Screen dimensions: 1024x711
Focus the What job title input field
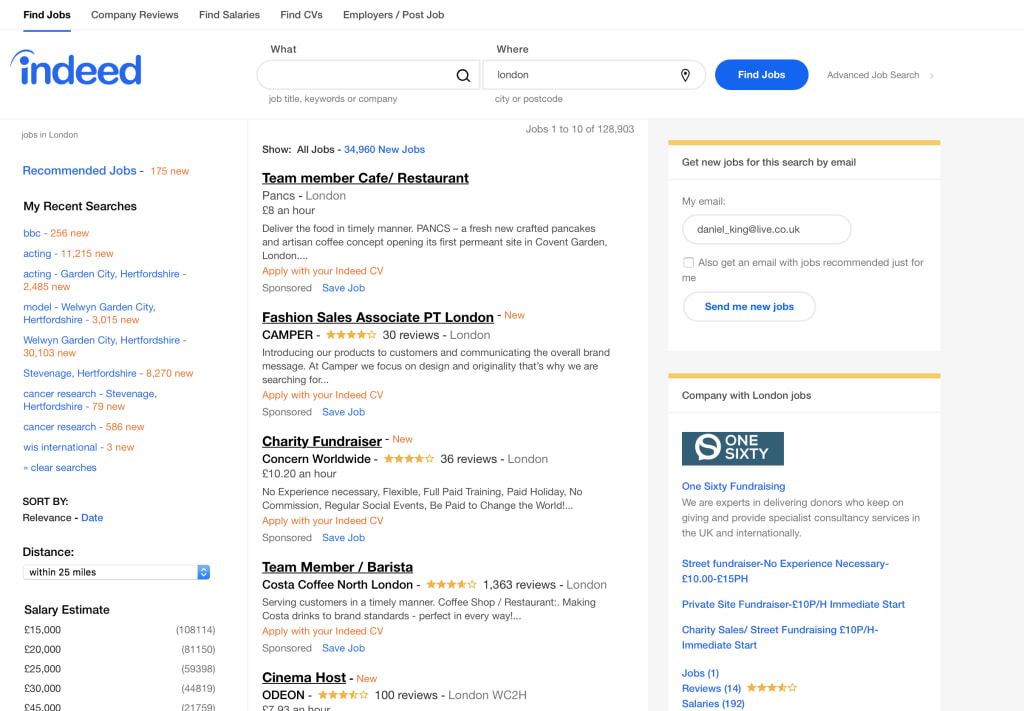click(368, 75)
